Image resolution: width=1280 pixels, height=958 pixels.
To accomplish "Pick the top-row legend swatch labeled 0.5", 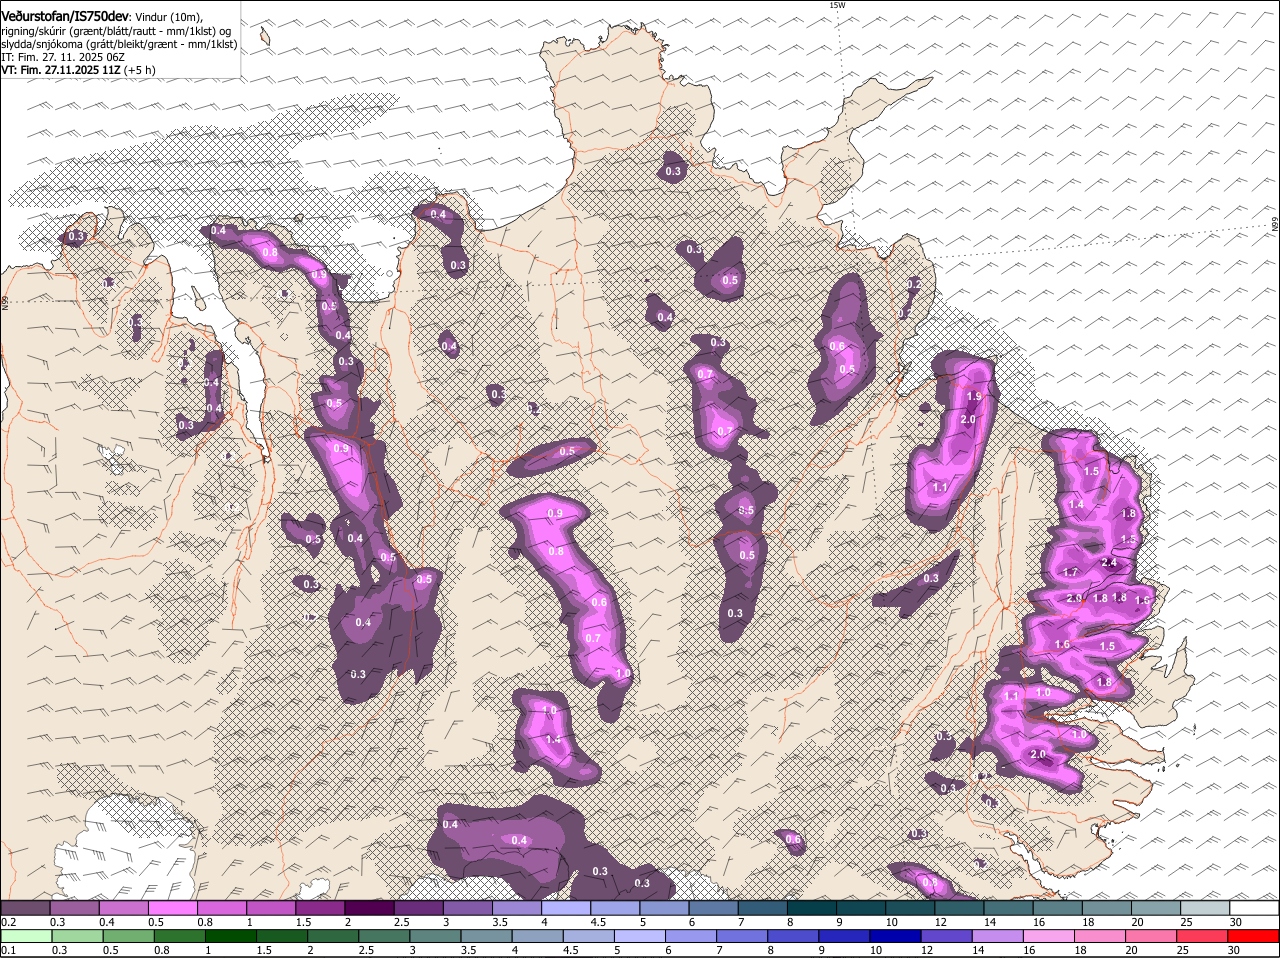I will coord(173,908).
